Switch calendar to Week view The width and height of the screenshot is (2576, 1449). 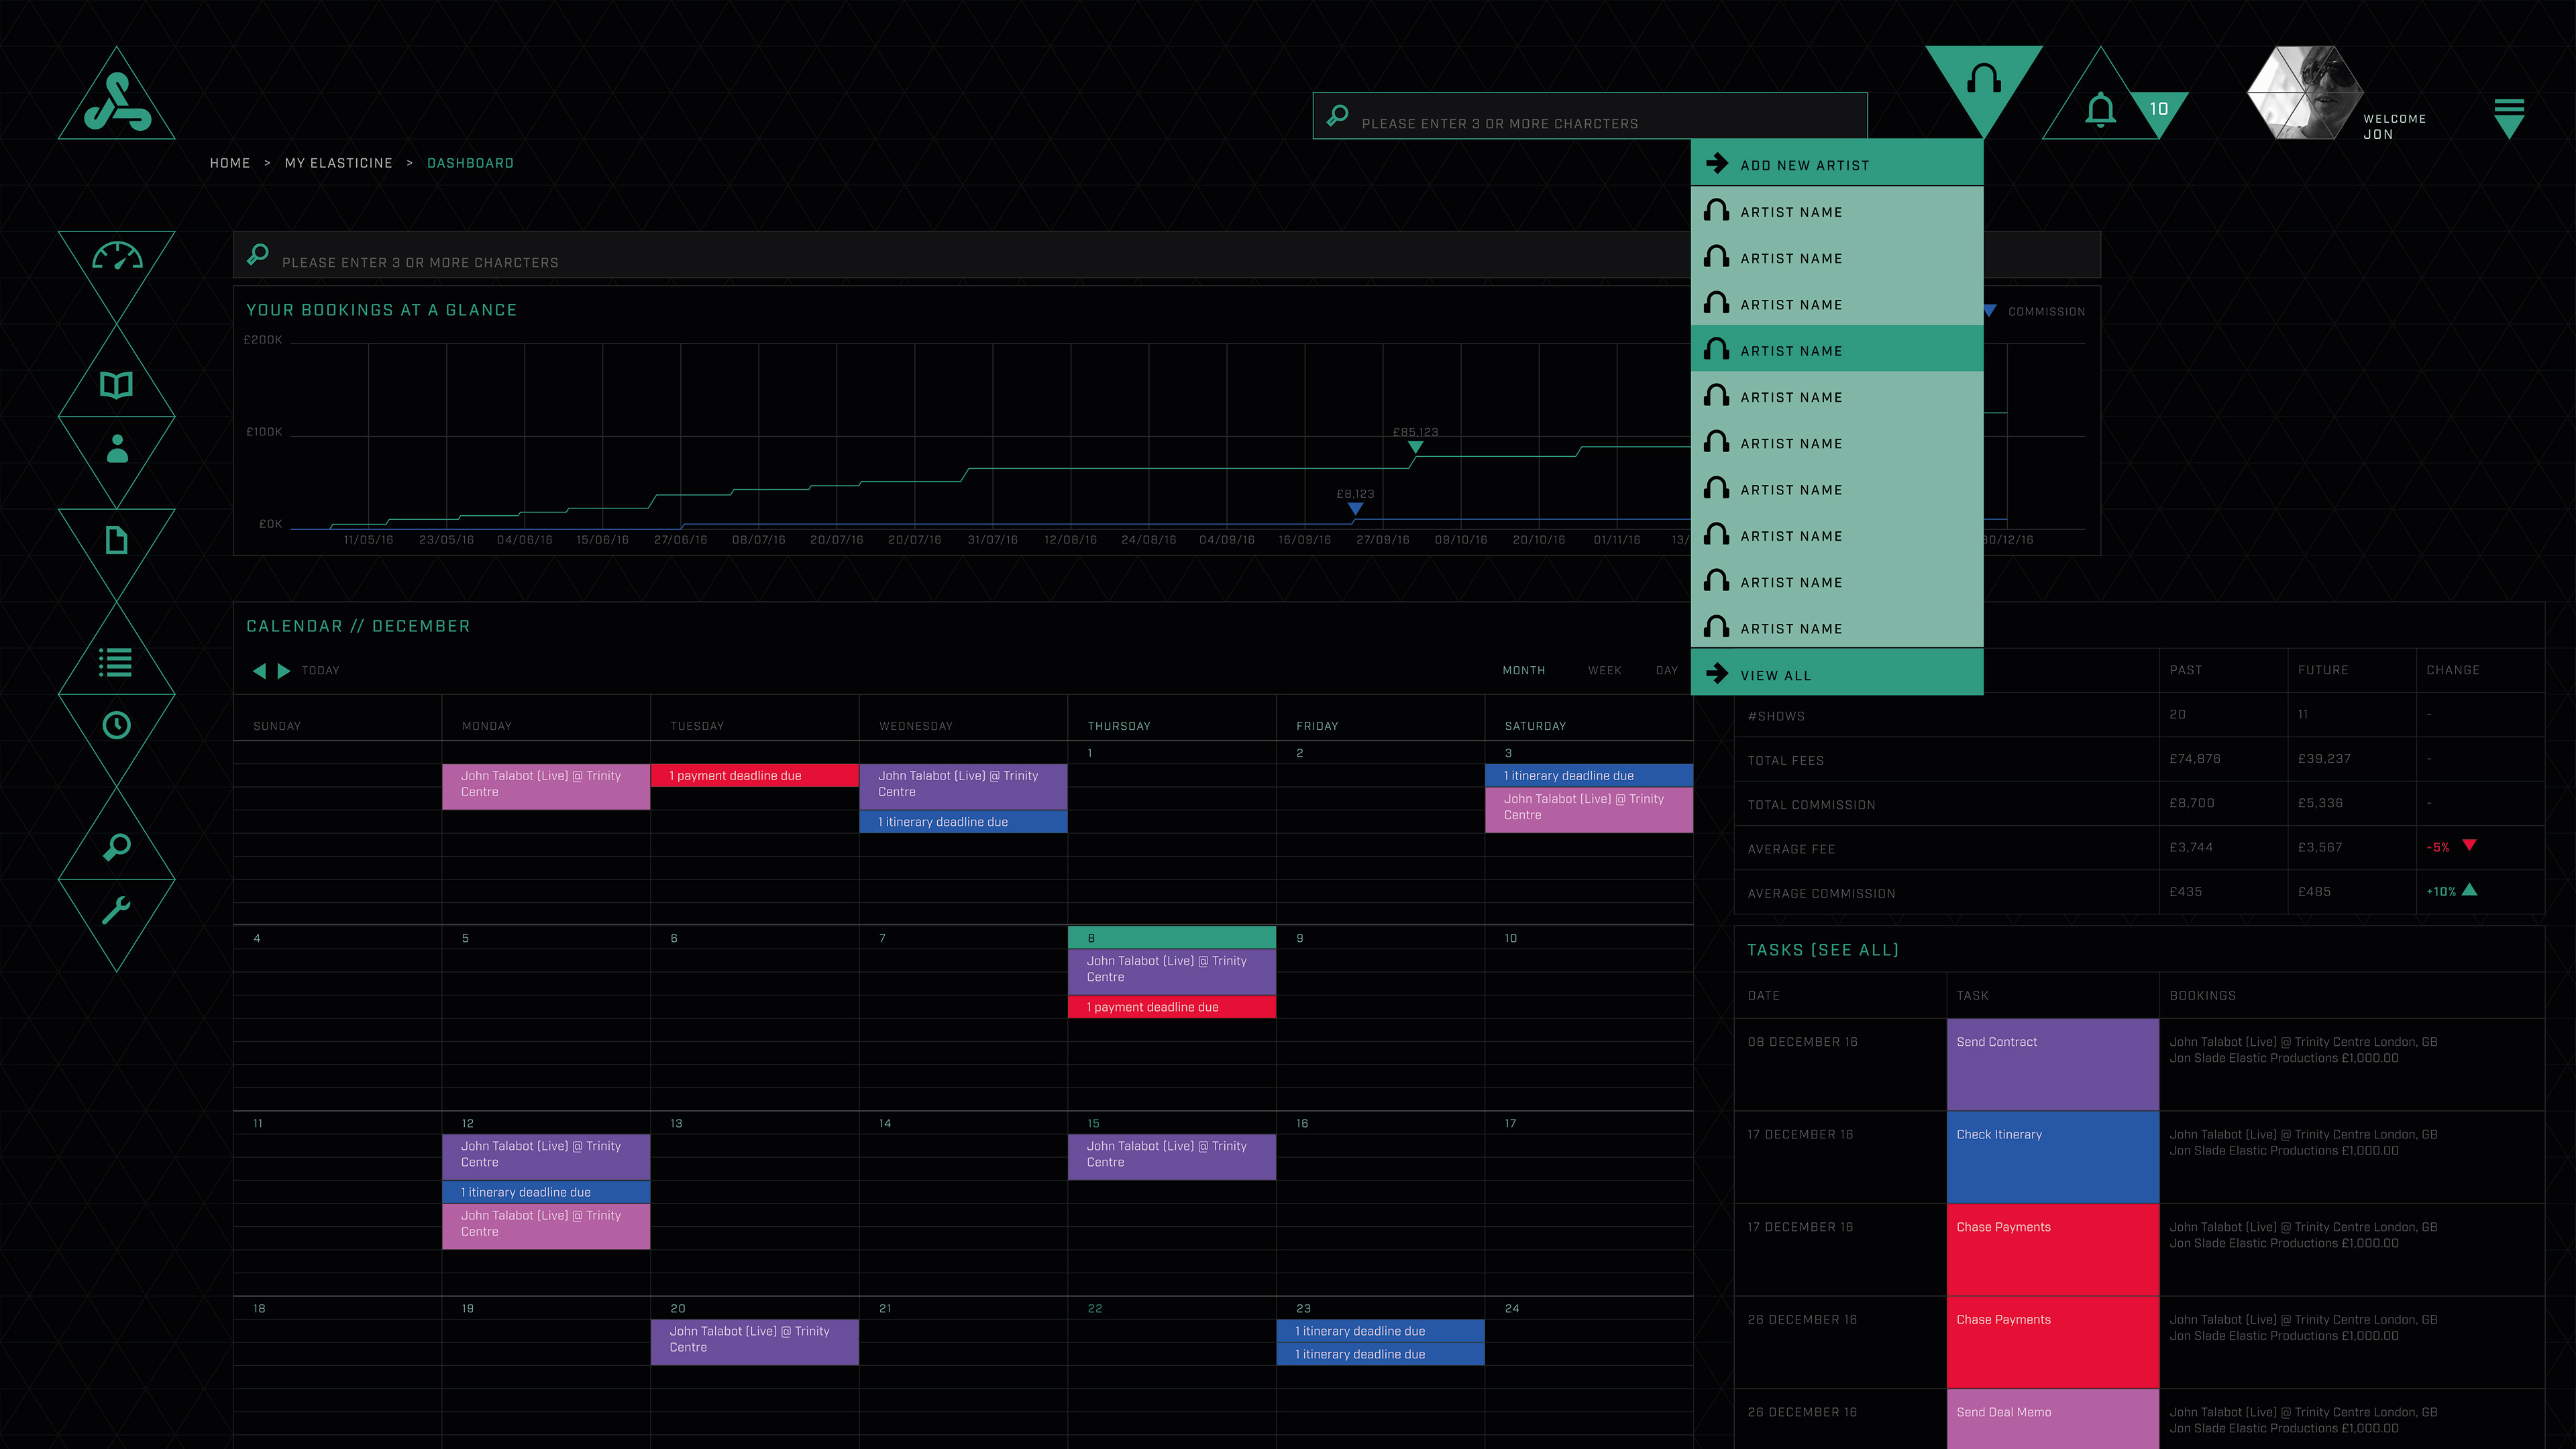click(x=1604, y=671)
